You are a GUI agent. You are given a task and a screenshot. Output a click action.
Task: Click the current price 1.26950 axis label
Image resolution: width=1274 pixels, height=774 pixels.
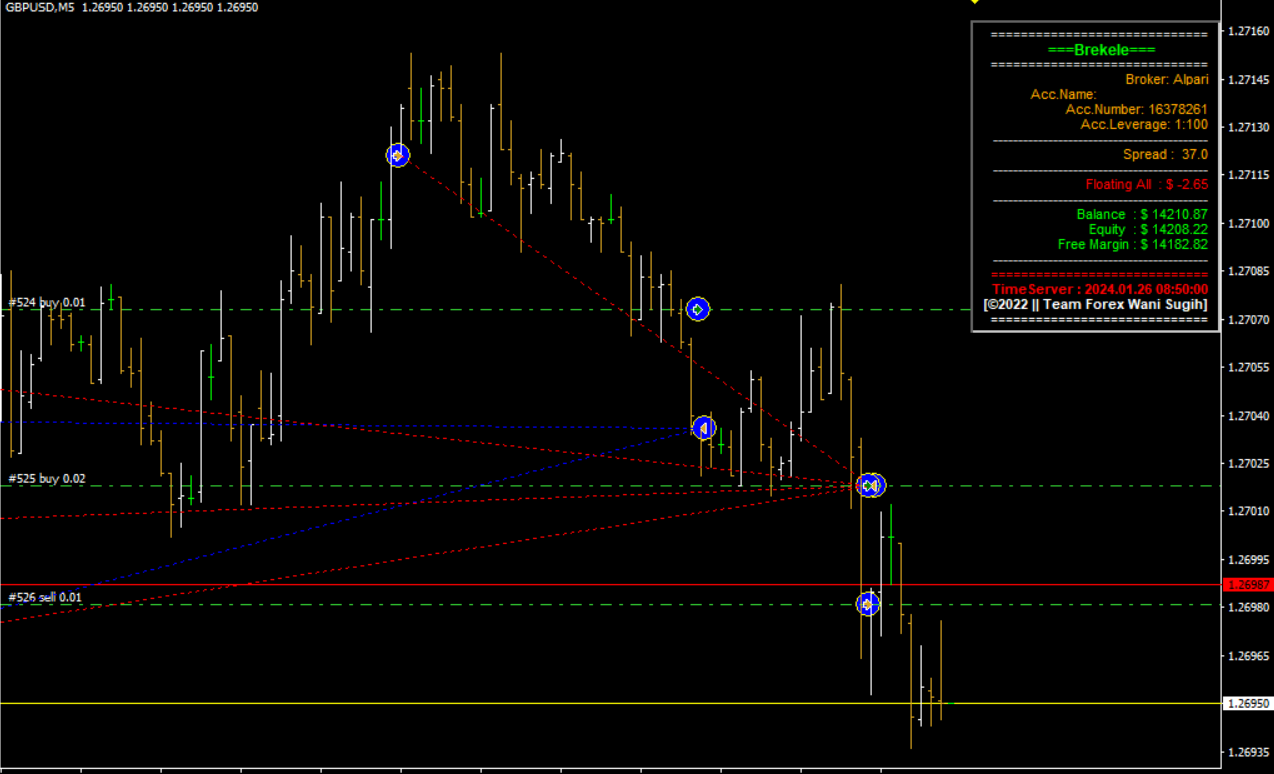pos(1247,703)
